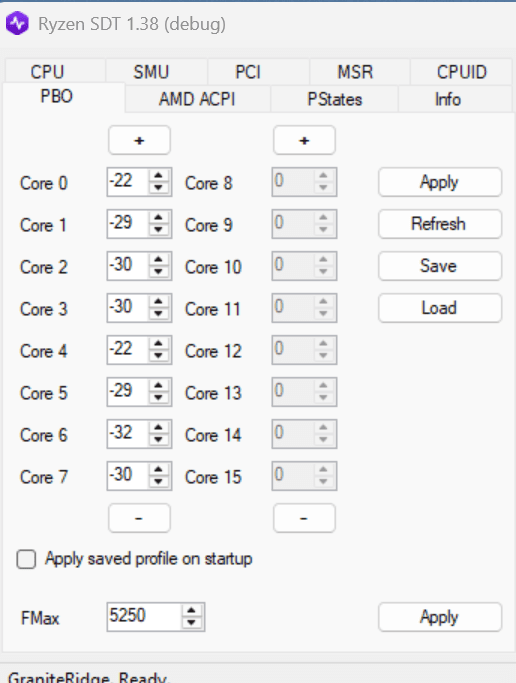Click the Core 0 label
Image resolution: width=516 pixels, height=683 pixels.
[44, 183]
